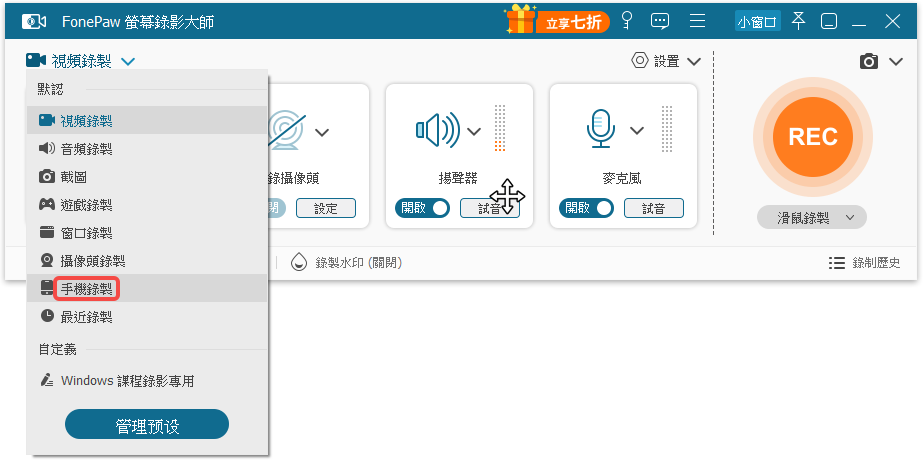Toggle the 揚聲器 開啟 switch

pos(422,208)
